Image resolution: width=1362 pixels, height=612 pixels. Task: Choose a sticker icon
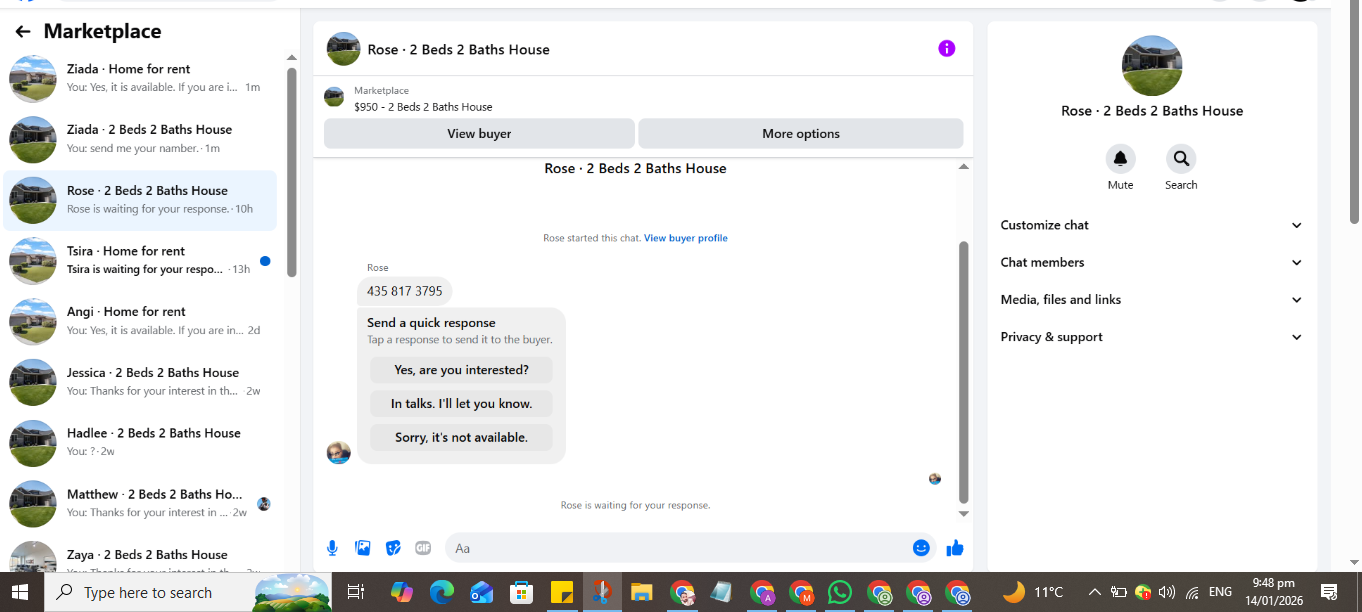click(393, 548)
